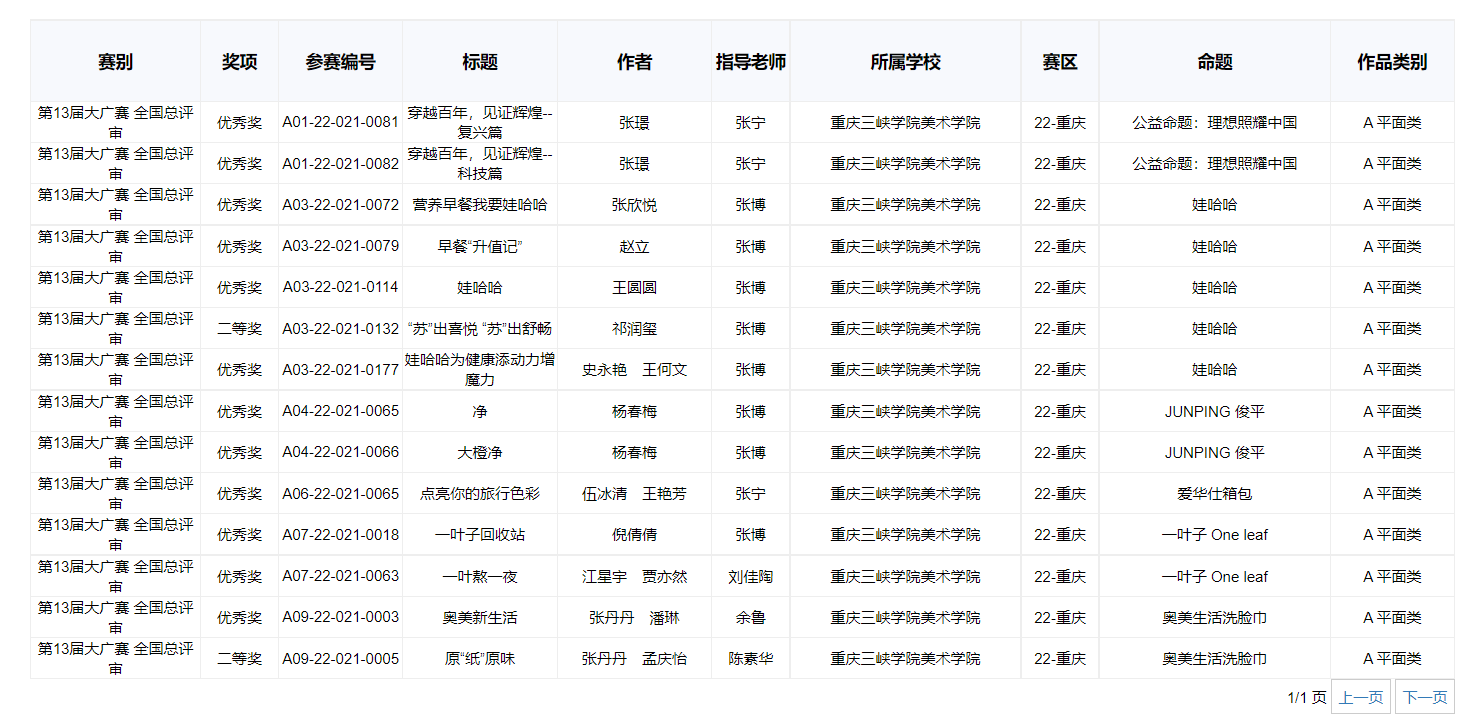The image size is (1470, 723).
Task: Click the 所属学校 column header
Action: tap(905, 62)
